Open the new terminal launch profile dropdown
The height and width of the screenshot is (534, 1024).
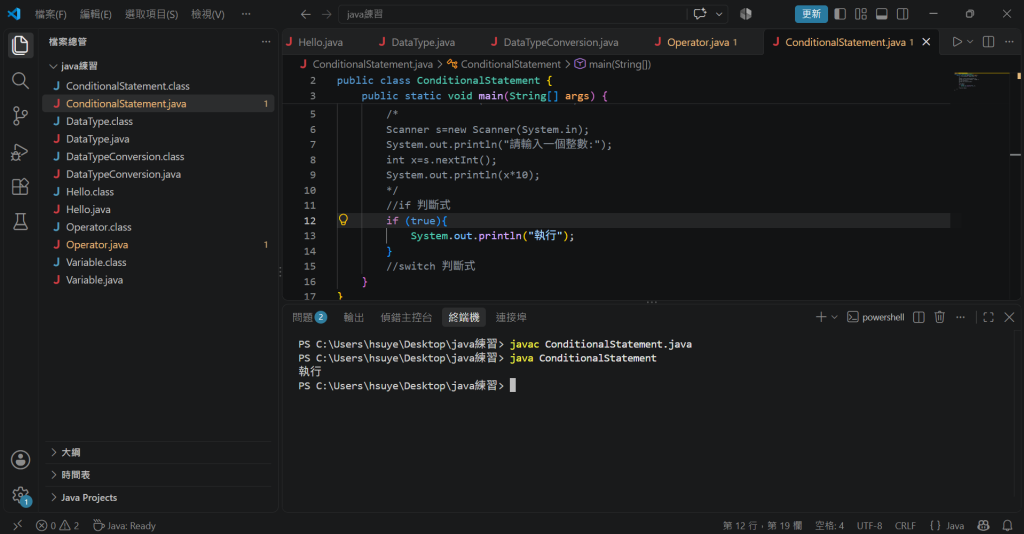(x=834, y=317)
